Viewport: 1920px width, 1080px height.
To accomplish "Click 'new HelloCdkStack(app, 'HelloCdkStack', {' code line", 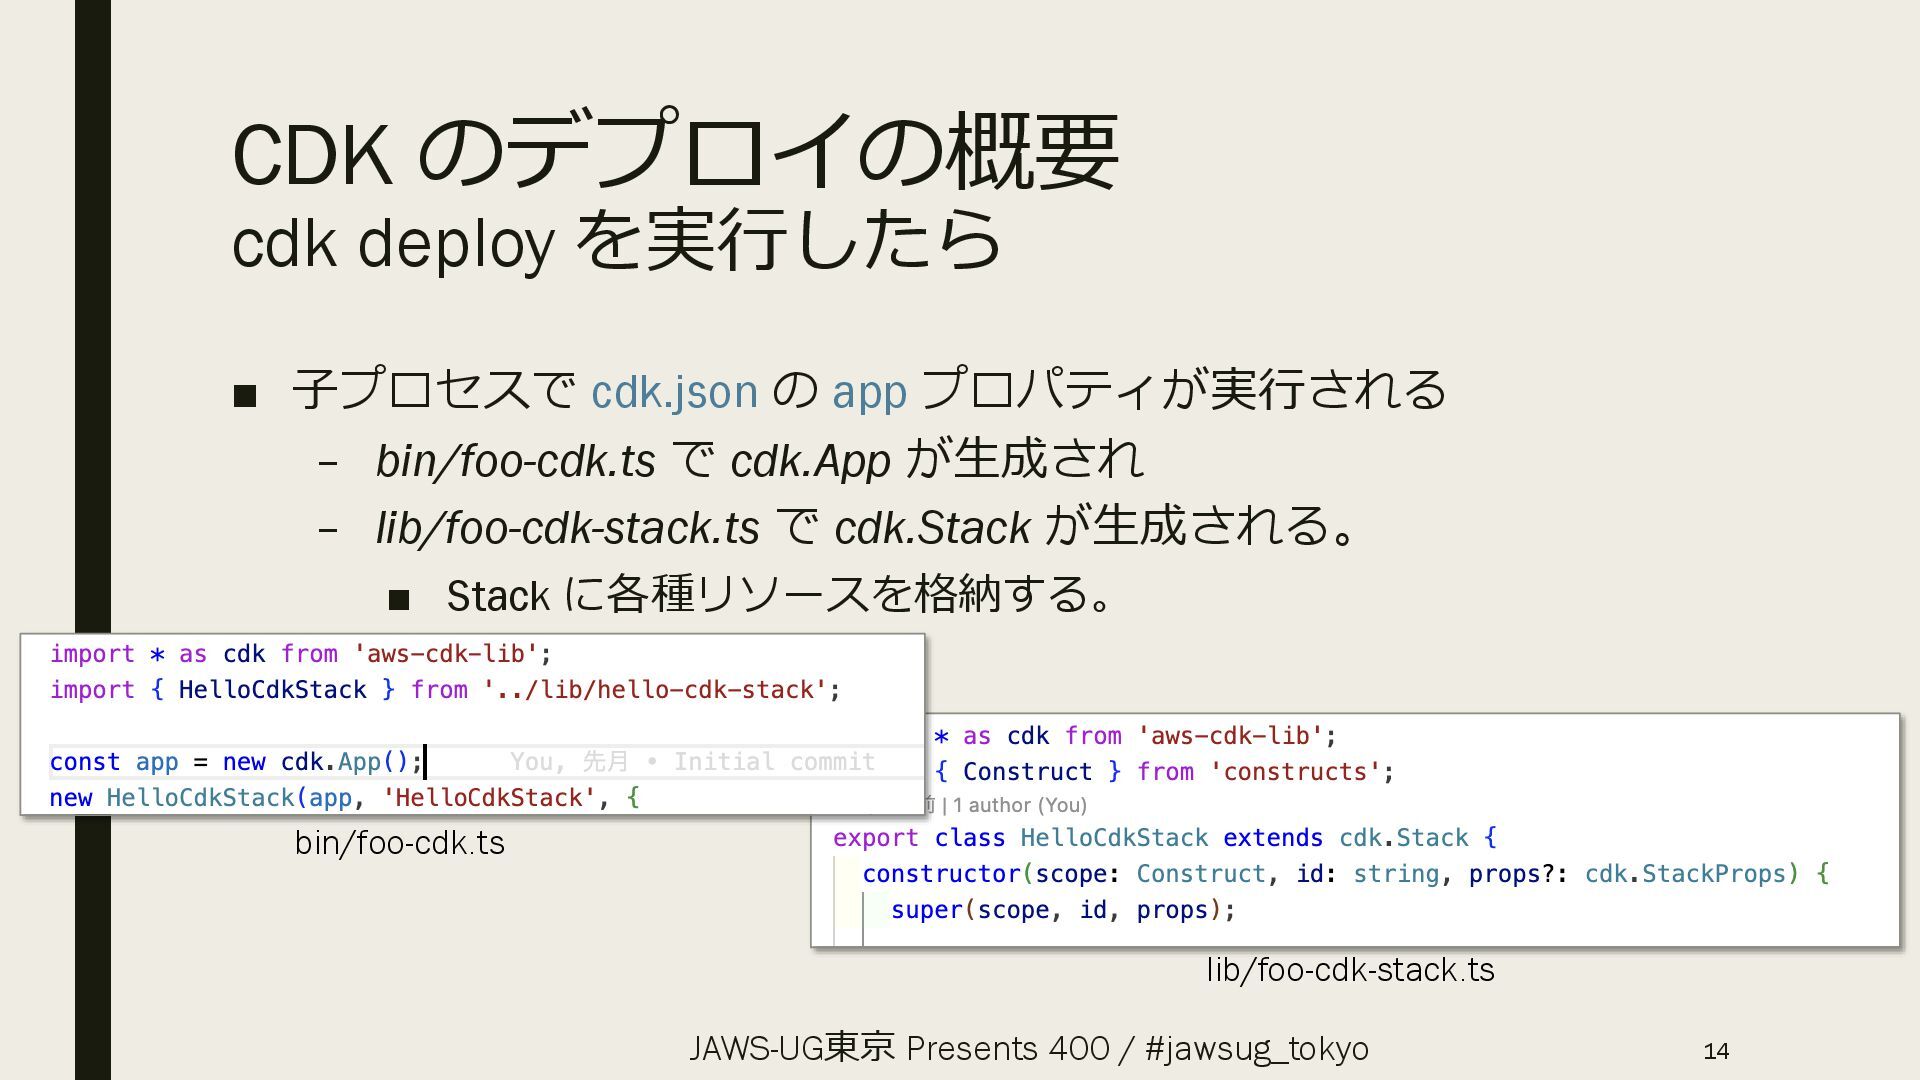I will (x=344, y=798).
